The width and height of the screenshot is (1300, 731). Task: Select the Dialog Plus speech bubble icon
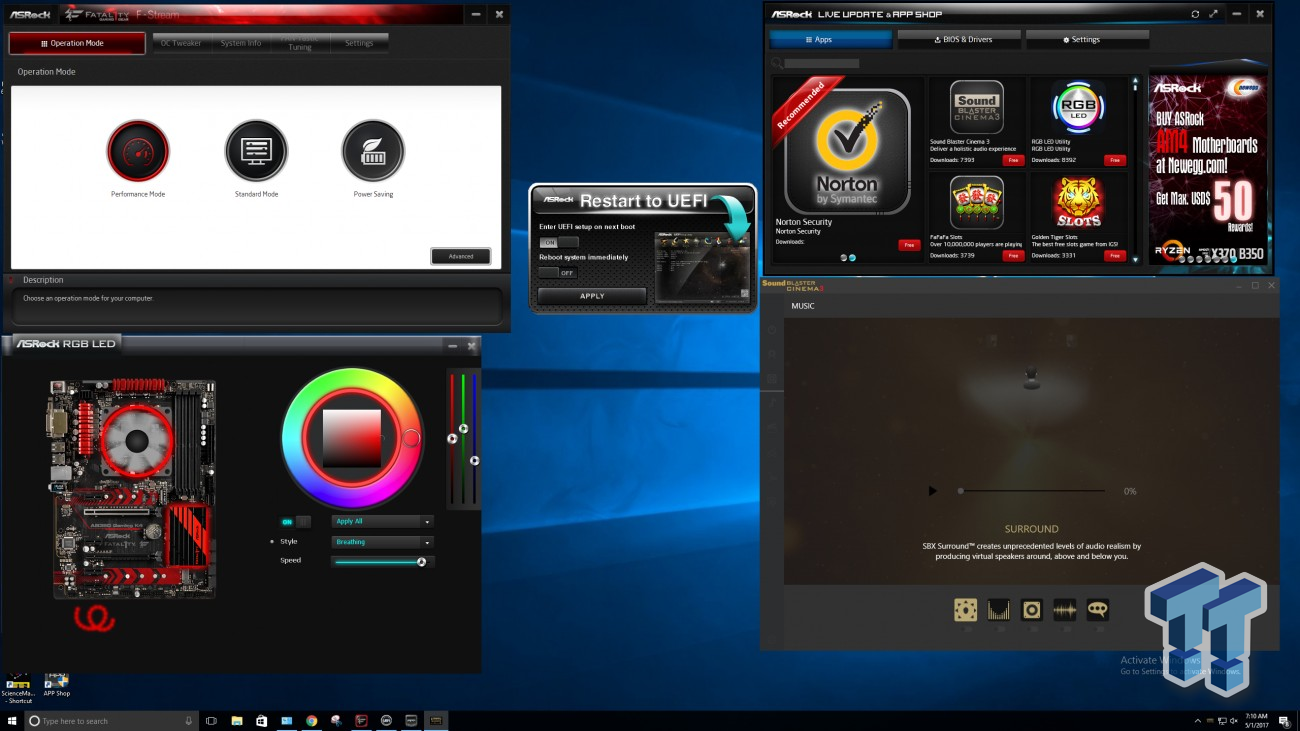pos(1098,610)
